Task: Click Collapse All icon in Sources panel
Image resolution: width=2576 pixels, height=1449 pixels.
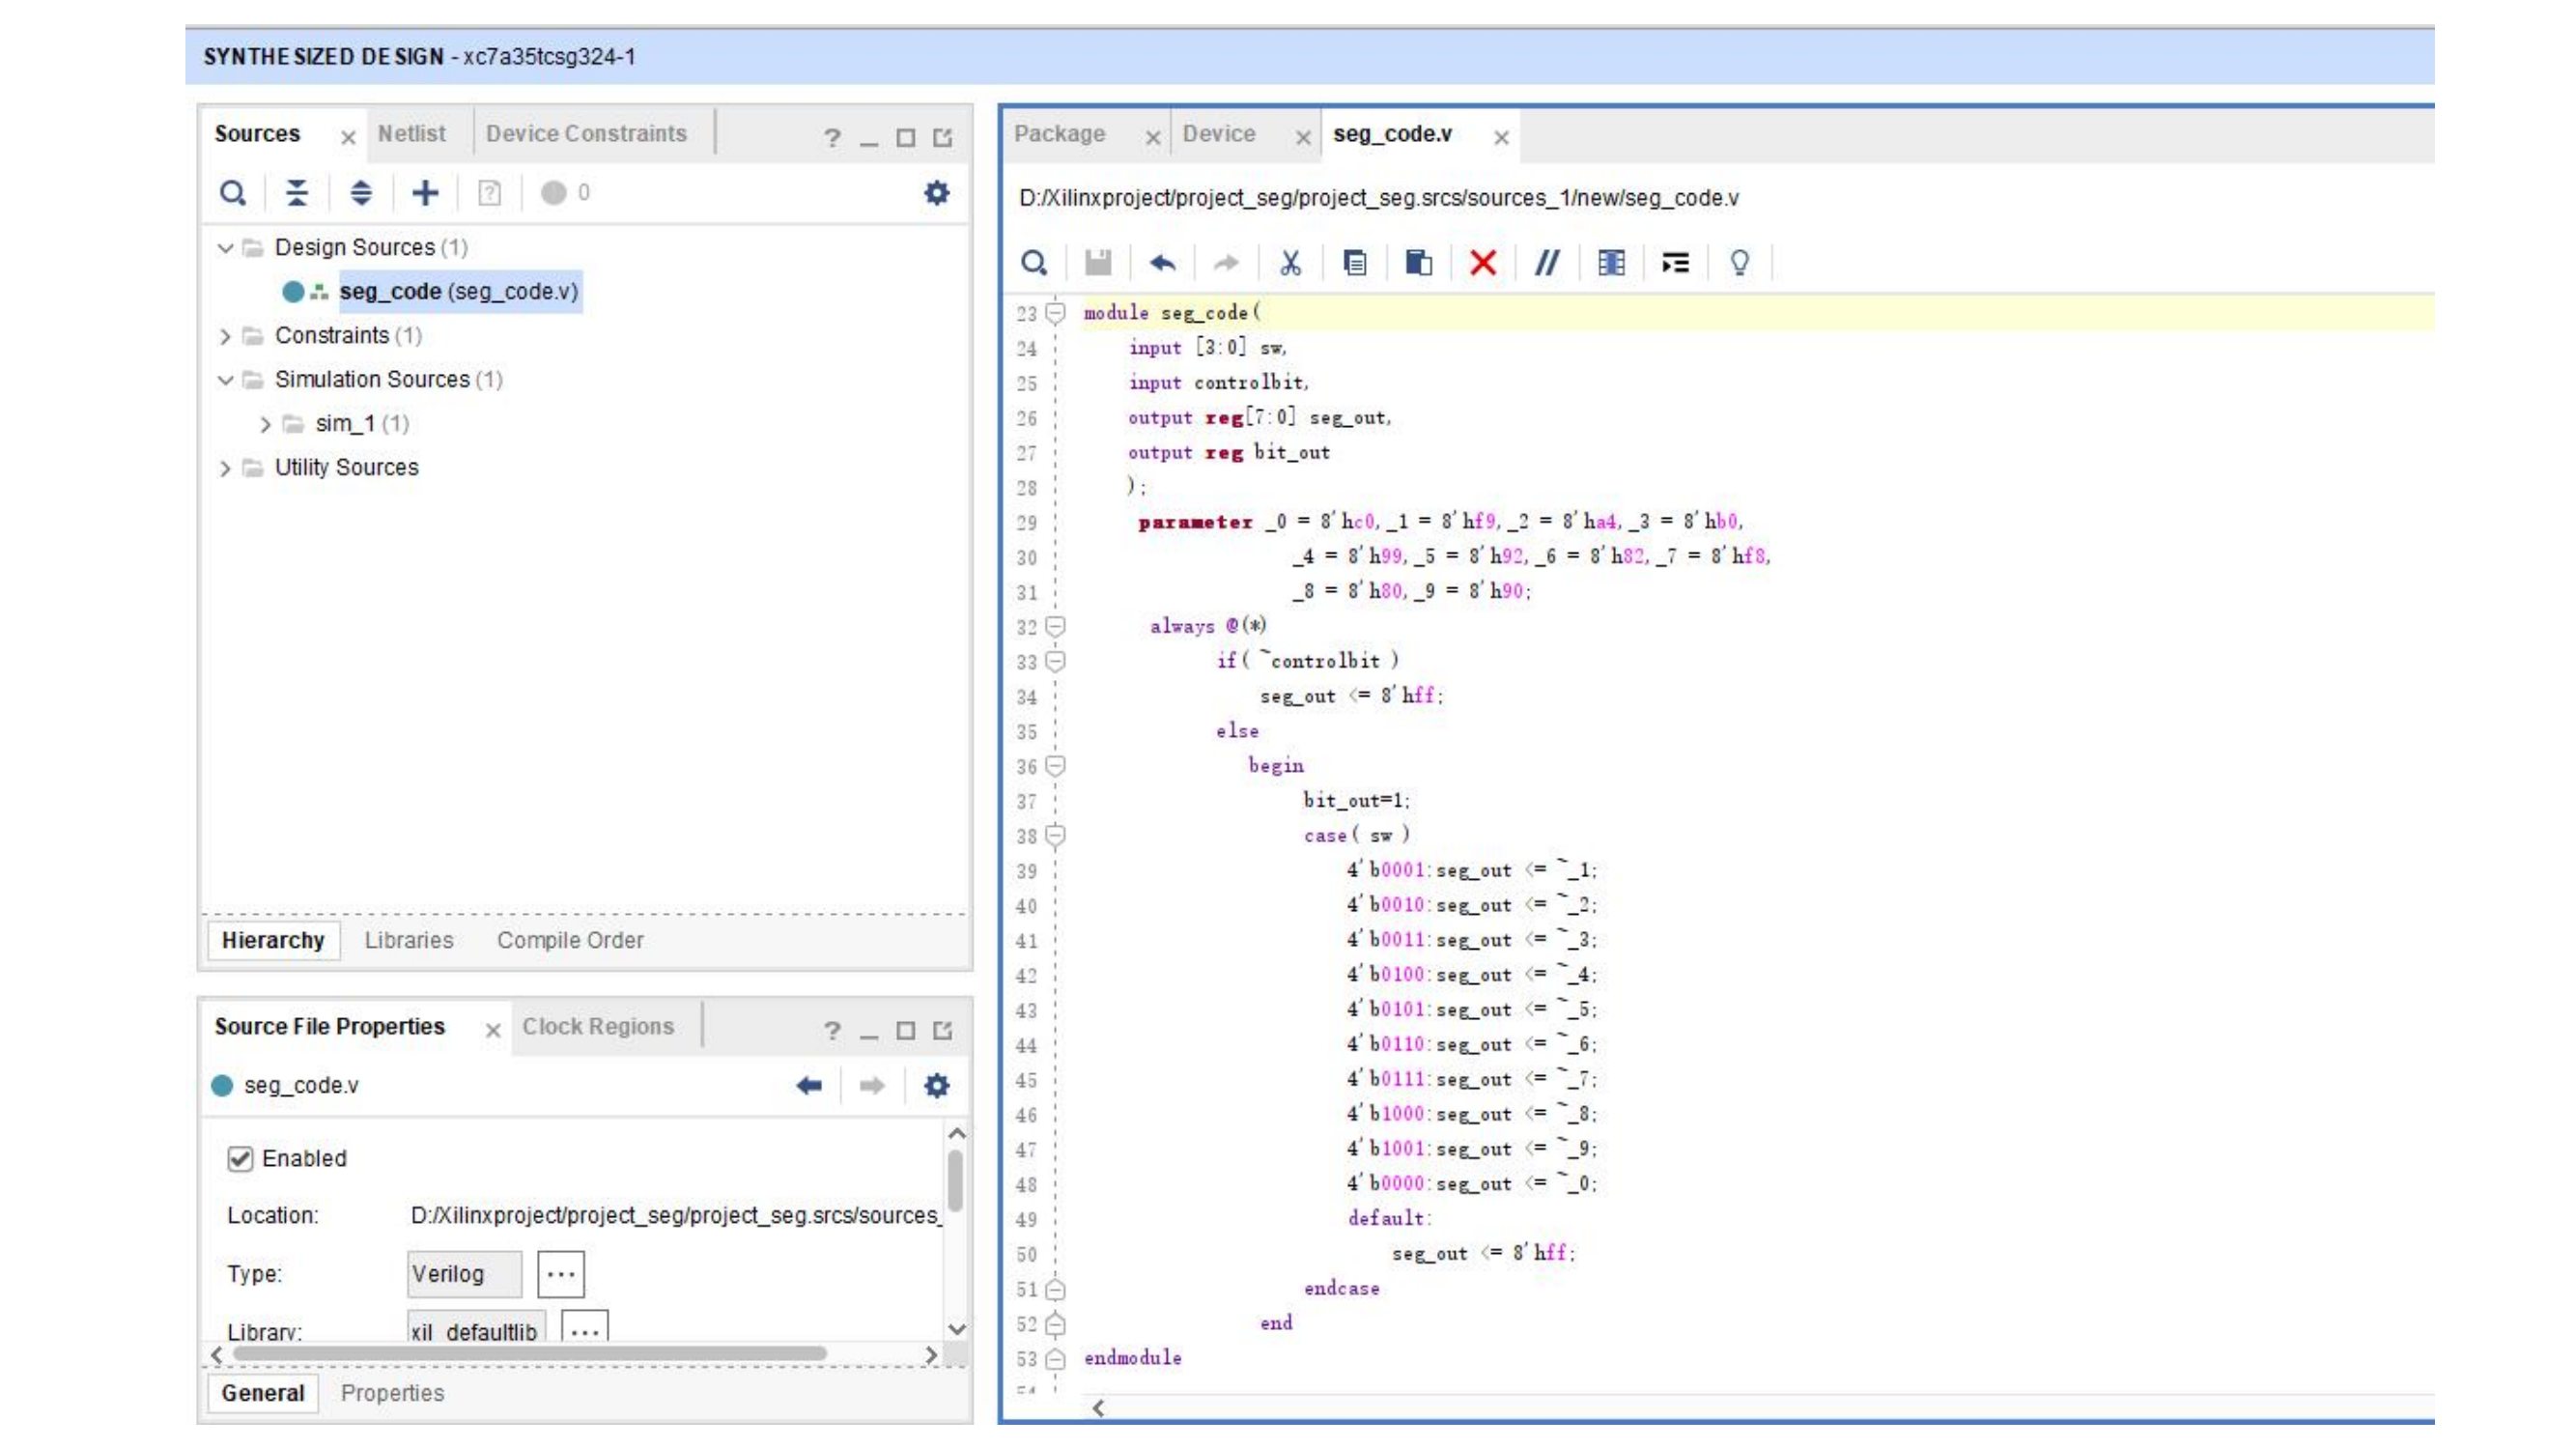Action: point(297,193)
